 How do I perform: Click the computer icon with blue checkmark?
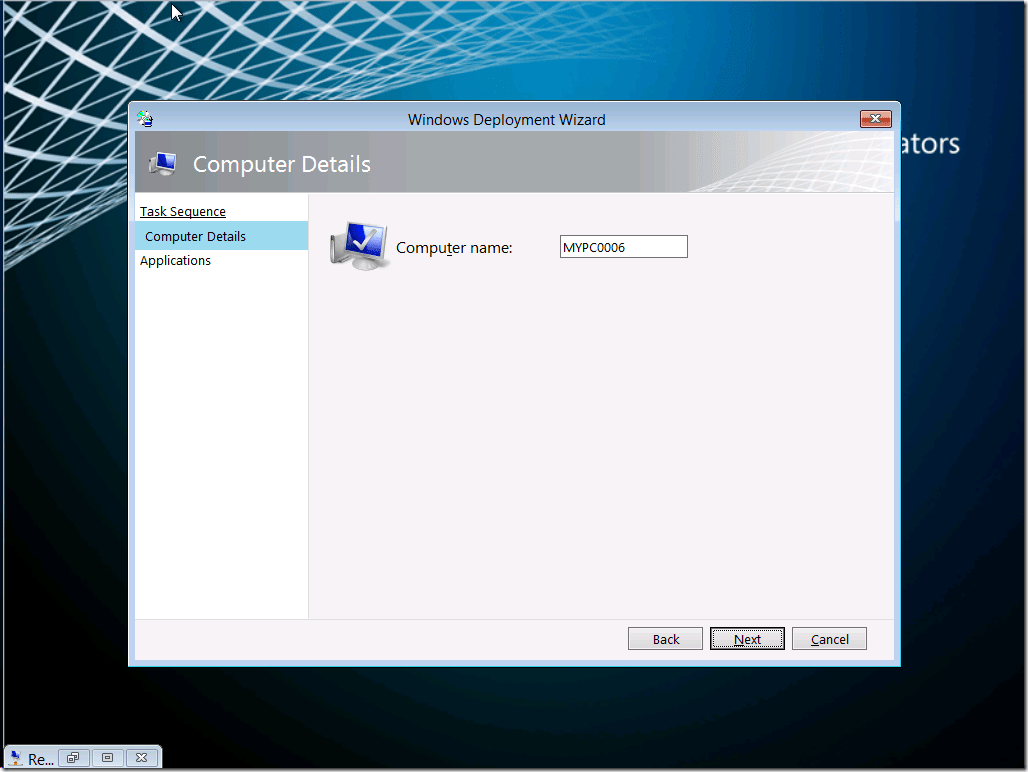coord(358,244)
